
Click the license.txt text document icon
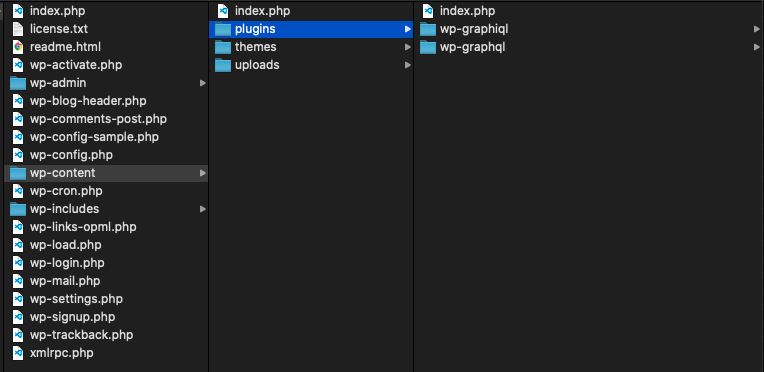coord(18,29)
